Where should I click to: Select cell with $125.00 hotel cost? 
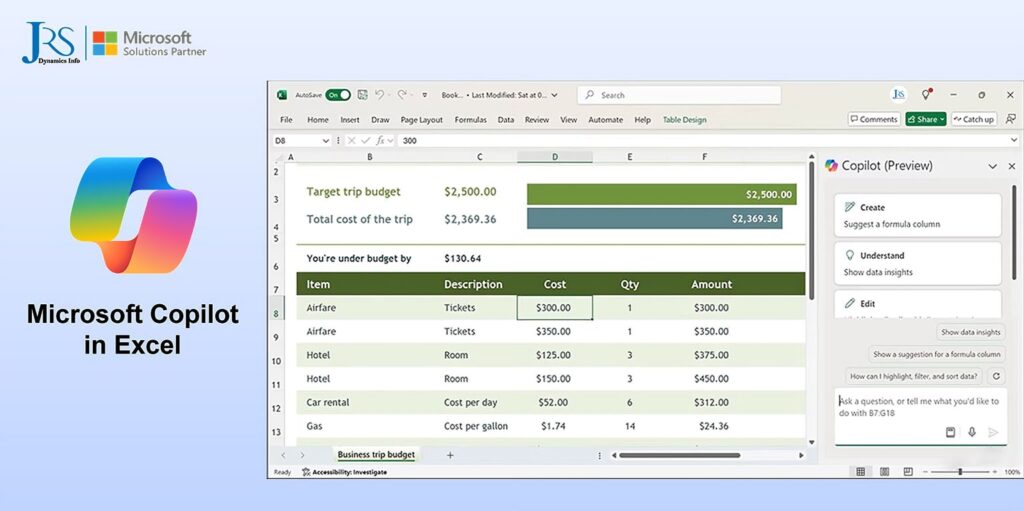554,355
